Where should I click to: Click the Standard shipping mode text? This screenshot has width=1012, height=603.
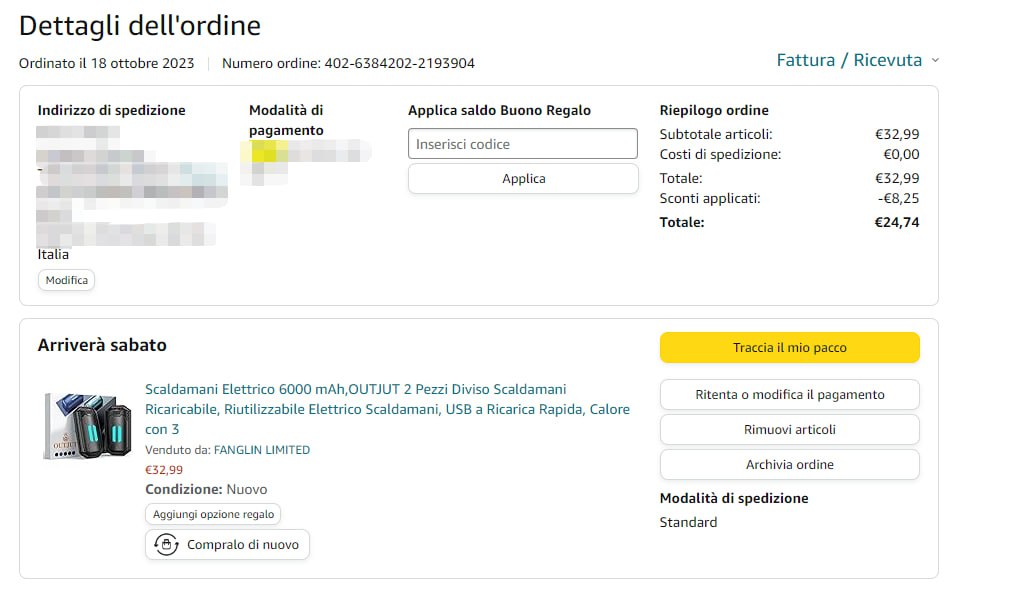coord(688,522)
